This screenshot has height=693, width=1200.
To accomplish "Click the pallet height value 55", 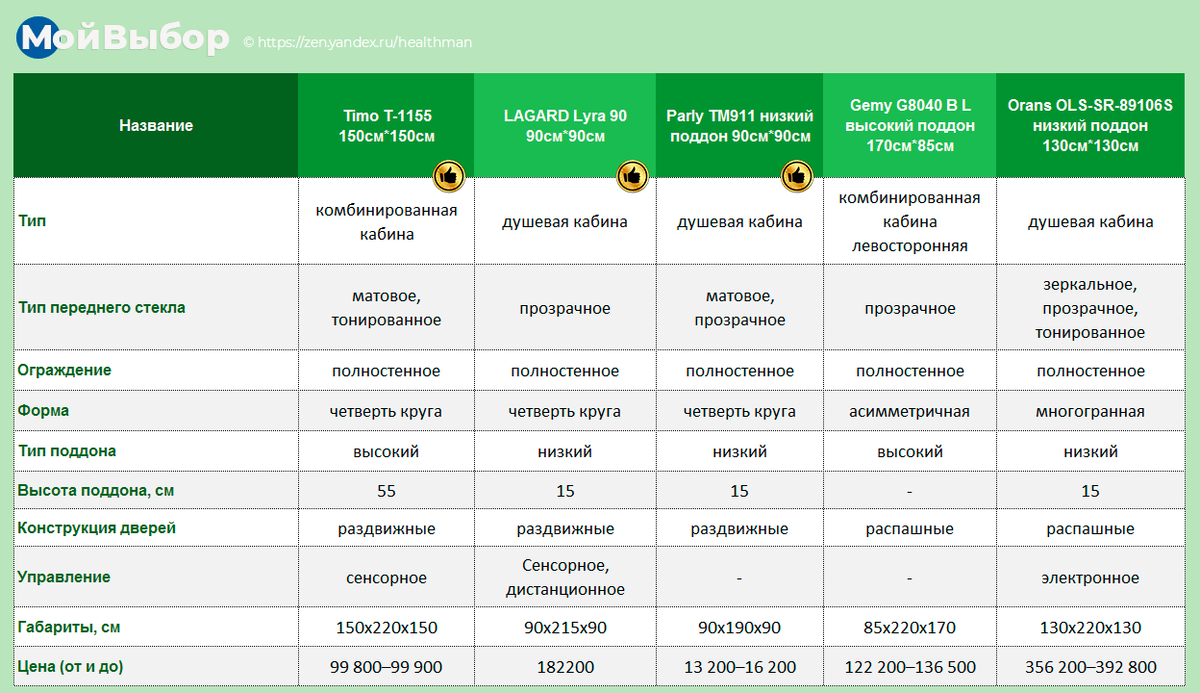I will click(387, 491).
